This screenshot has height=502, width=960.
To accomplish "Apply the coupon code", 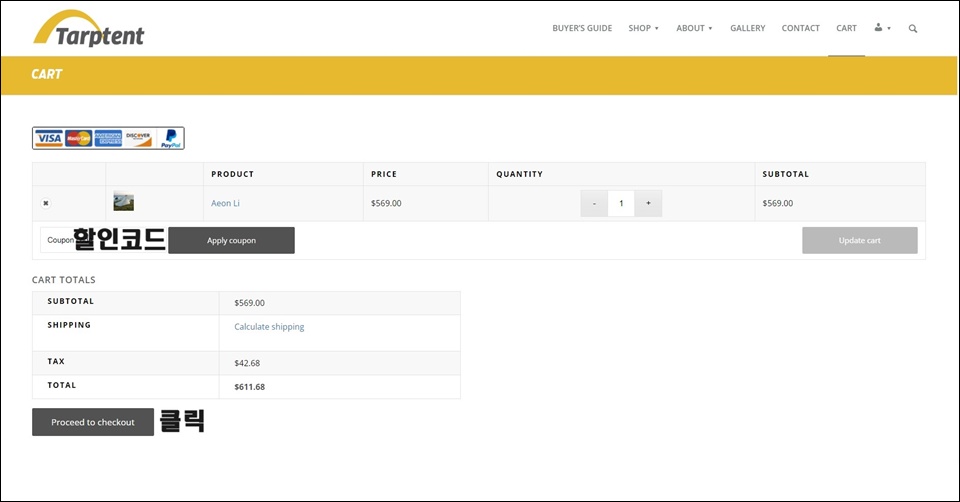I will 231,240.
